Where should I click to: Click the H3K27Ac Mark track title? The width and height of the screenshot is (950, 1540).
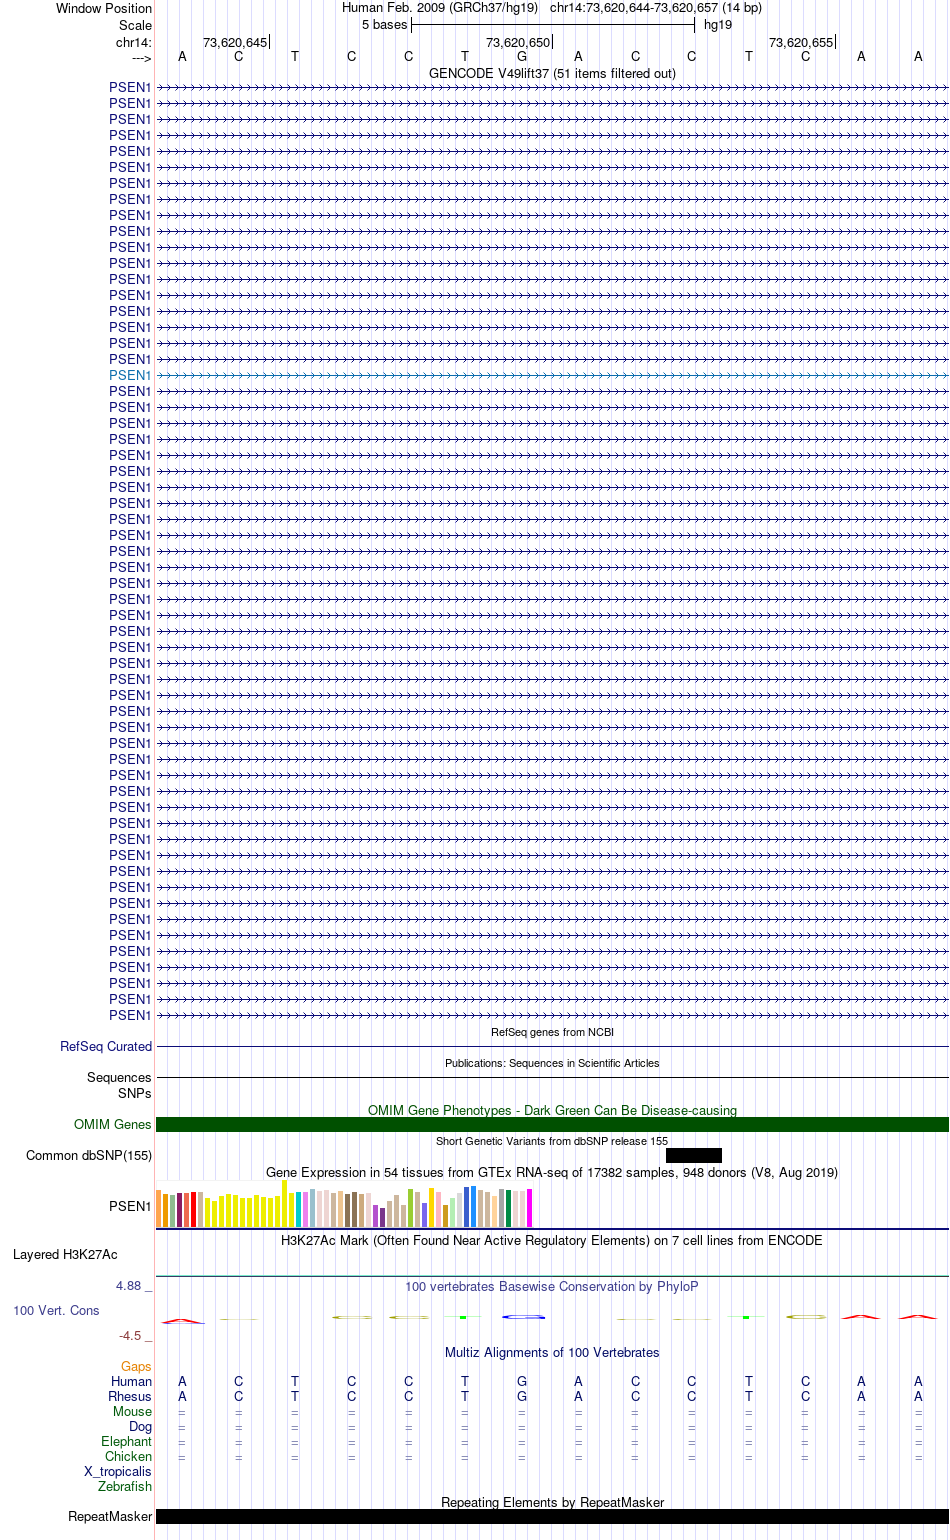[552, 1241]
